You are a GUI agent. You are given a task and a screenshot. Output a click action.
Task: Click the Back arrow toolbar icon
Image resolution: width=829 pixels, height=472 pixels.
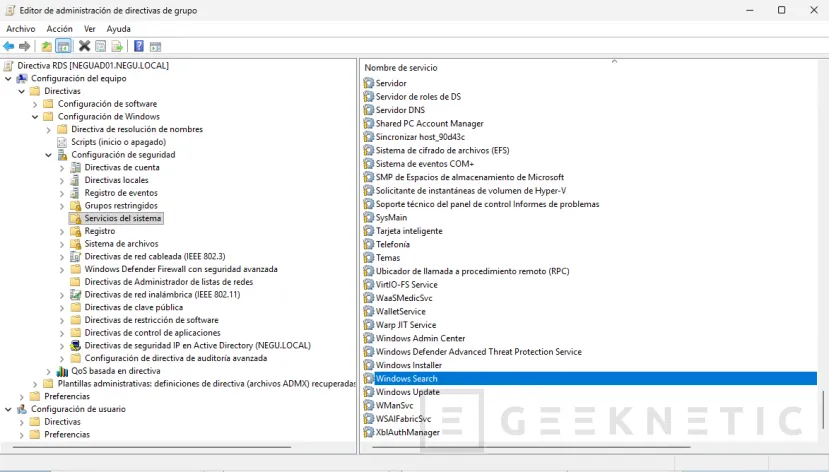(x=8, y=47)
